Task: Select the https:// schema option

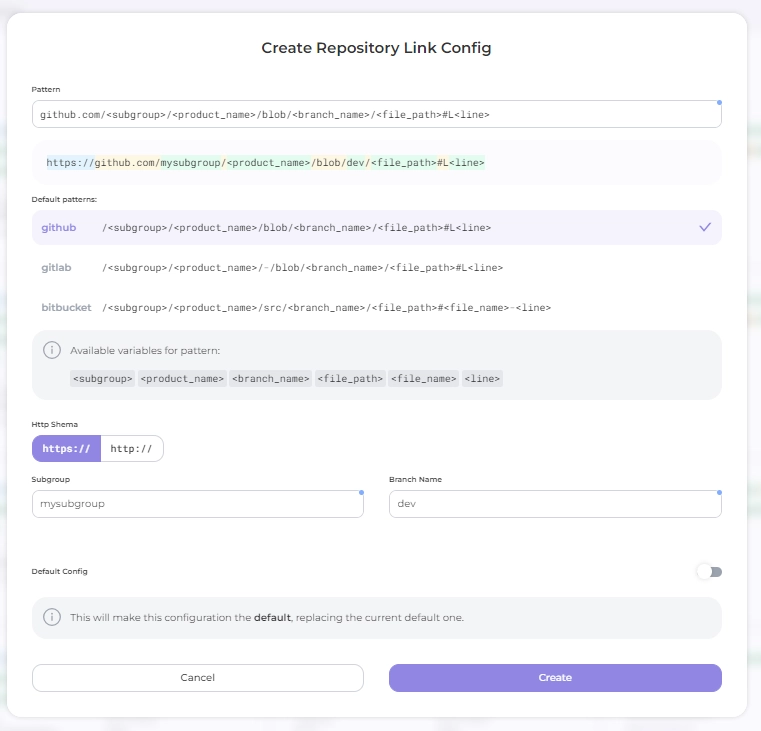Action: point(67,449)
